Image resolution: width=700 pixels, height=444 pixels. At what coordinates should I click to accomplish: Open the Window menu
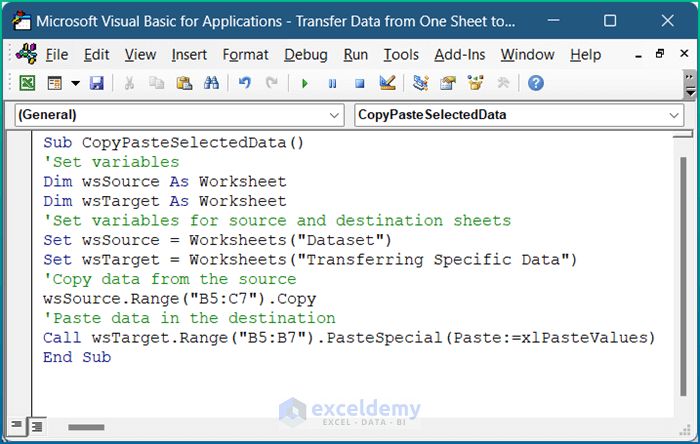click(528, 55)
